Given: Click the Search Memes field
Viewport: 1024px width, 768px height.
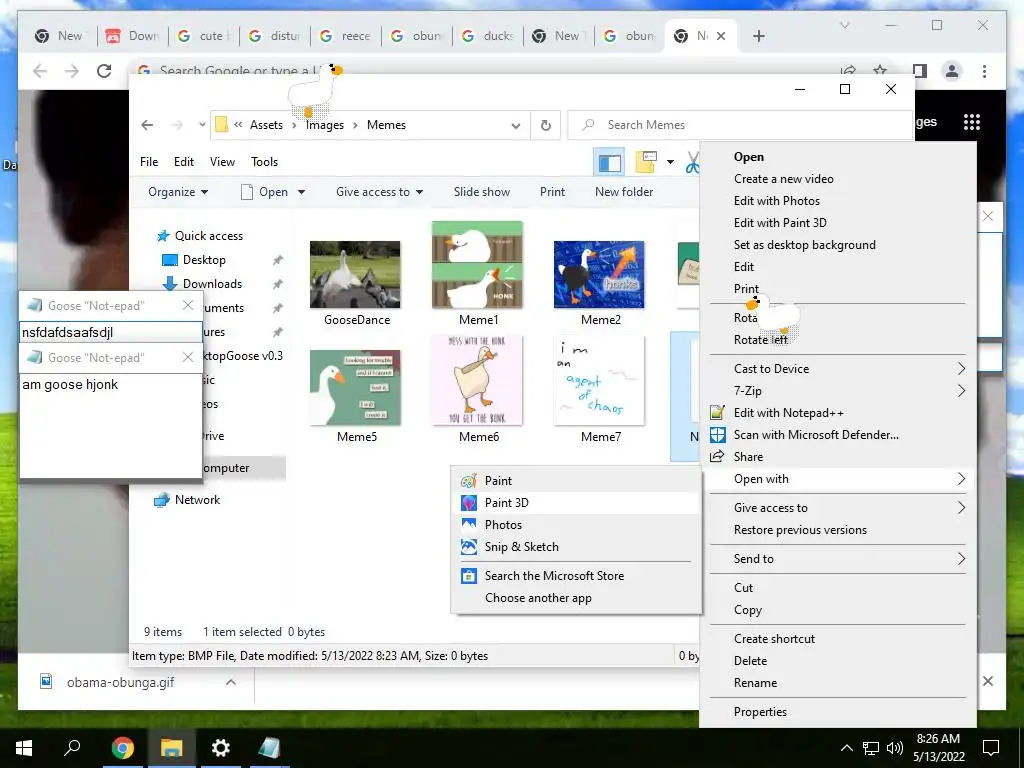Looking at the screenshot, I should [739, 125].
